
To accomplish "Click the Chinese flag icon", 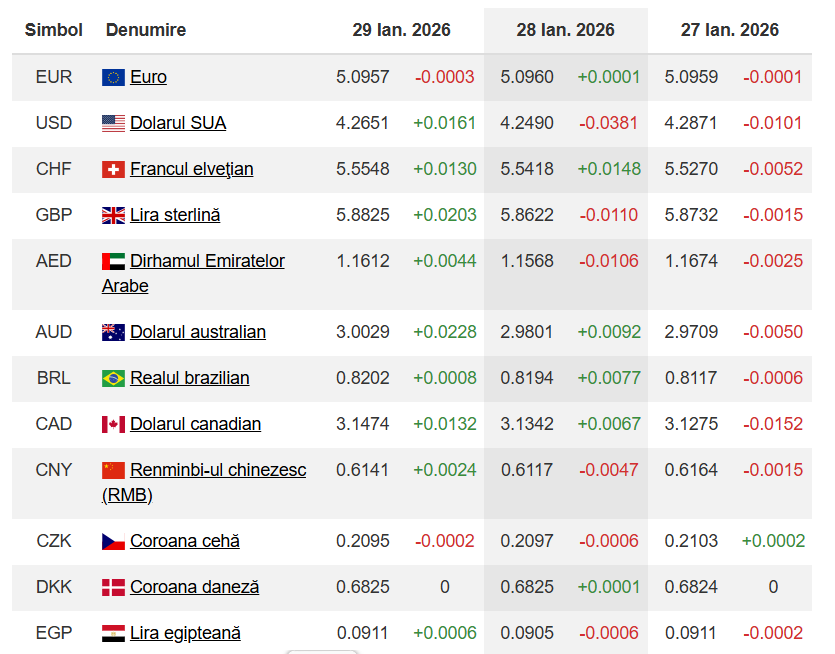I will click(x=113, y=471).
